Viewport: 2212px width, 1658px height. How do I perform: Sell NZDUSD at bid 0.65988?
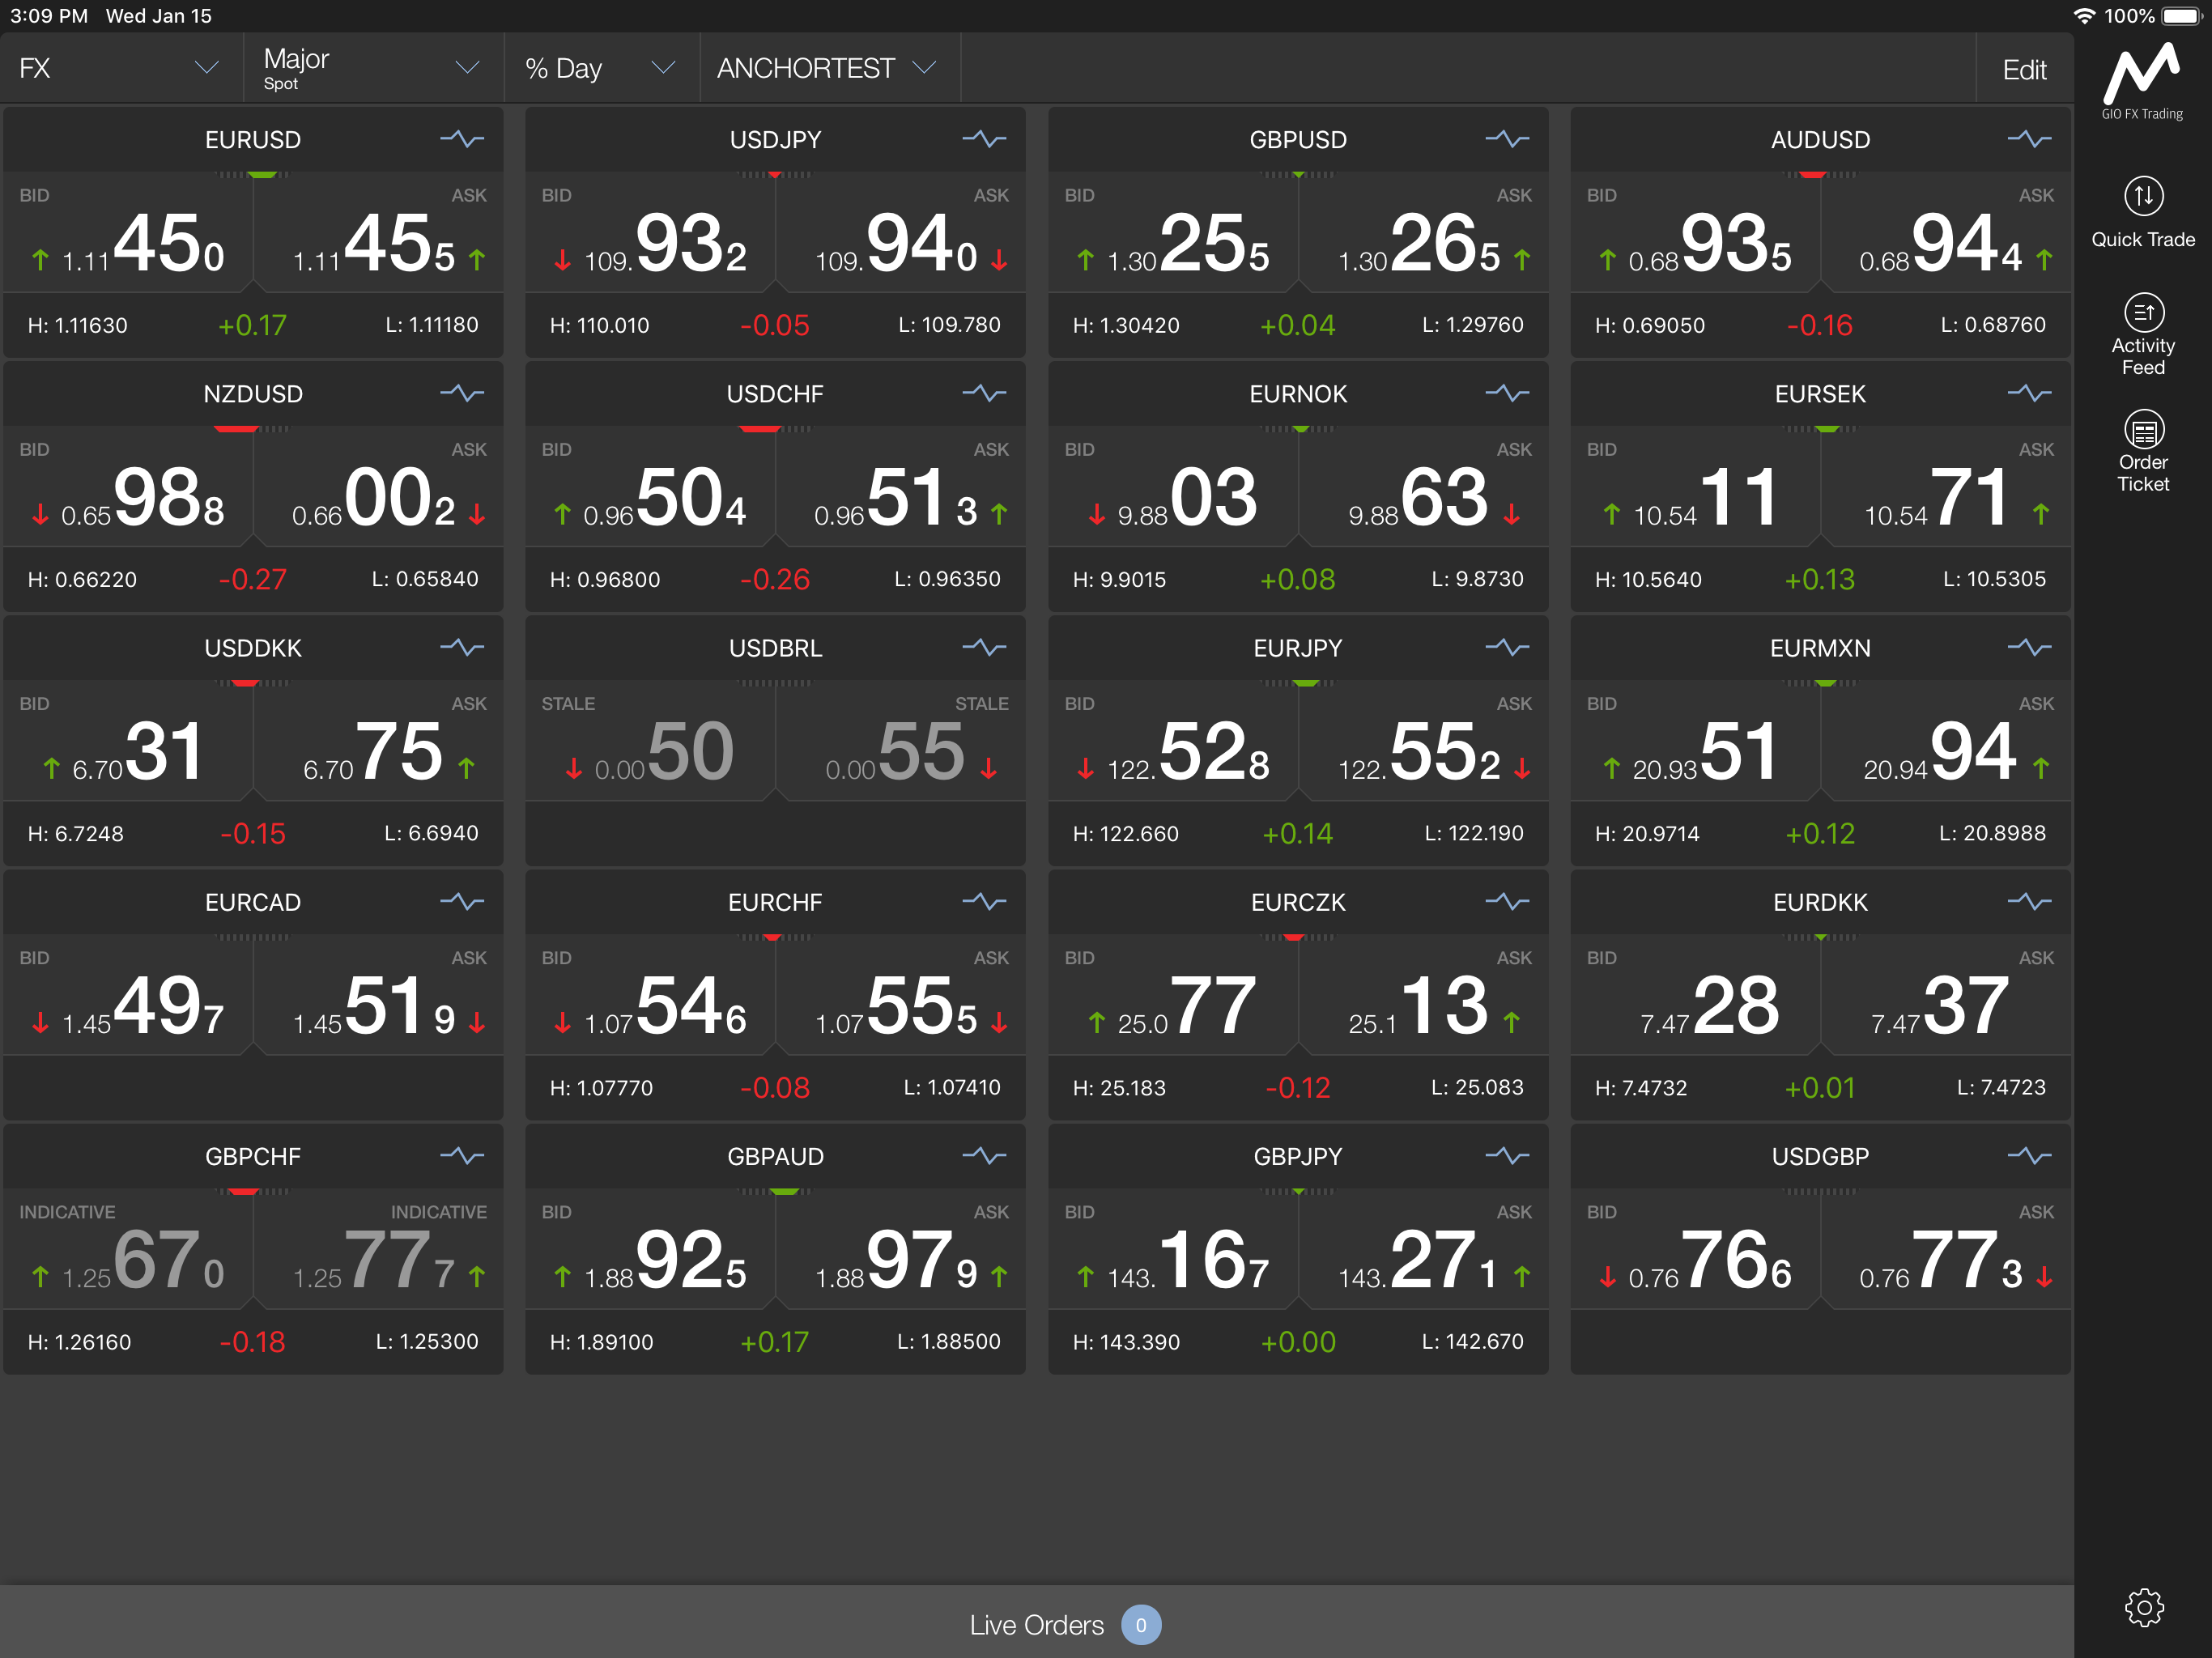(x=128, y=486)
